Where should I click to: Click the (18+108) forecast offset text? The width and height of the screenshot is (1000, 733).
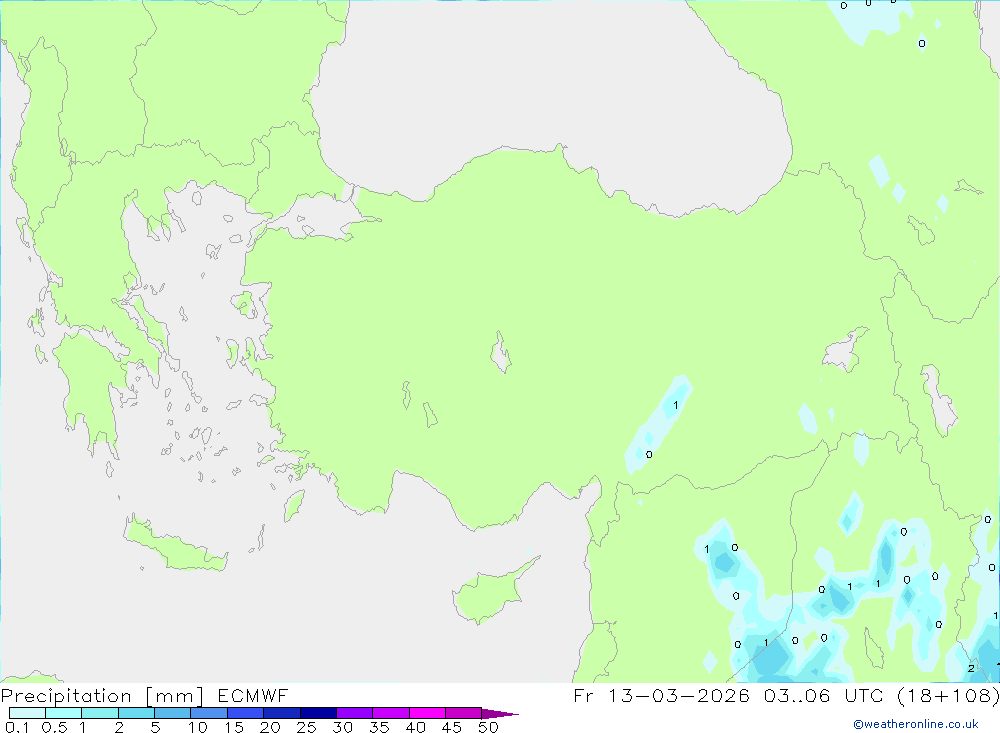tap(948, 695)
